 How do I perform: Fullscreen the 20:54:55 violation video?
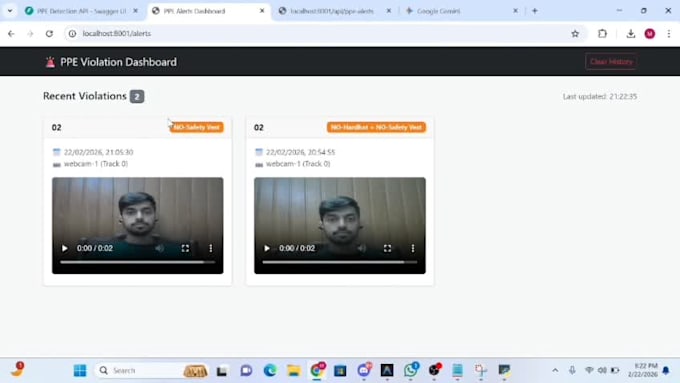click(387, 248)
